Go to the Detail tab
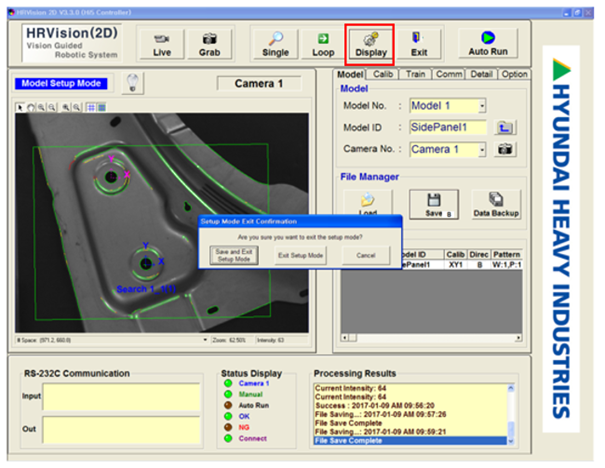The image size is (605, 468). 481,74
